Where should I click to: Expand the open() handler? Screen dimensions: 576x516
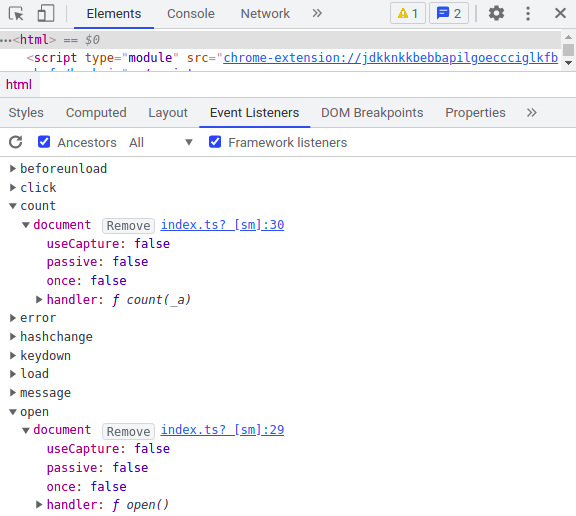[39, 505]
